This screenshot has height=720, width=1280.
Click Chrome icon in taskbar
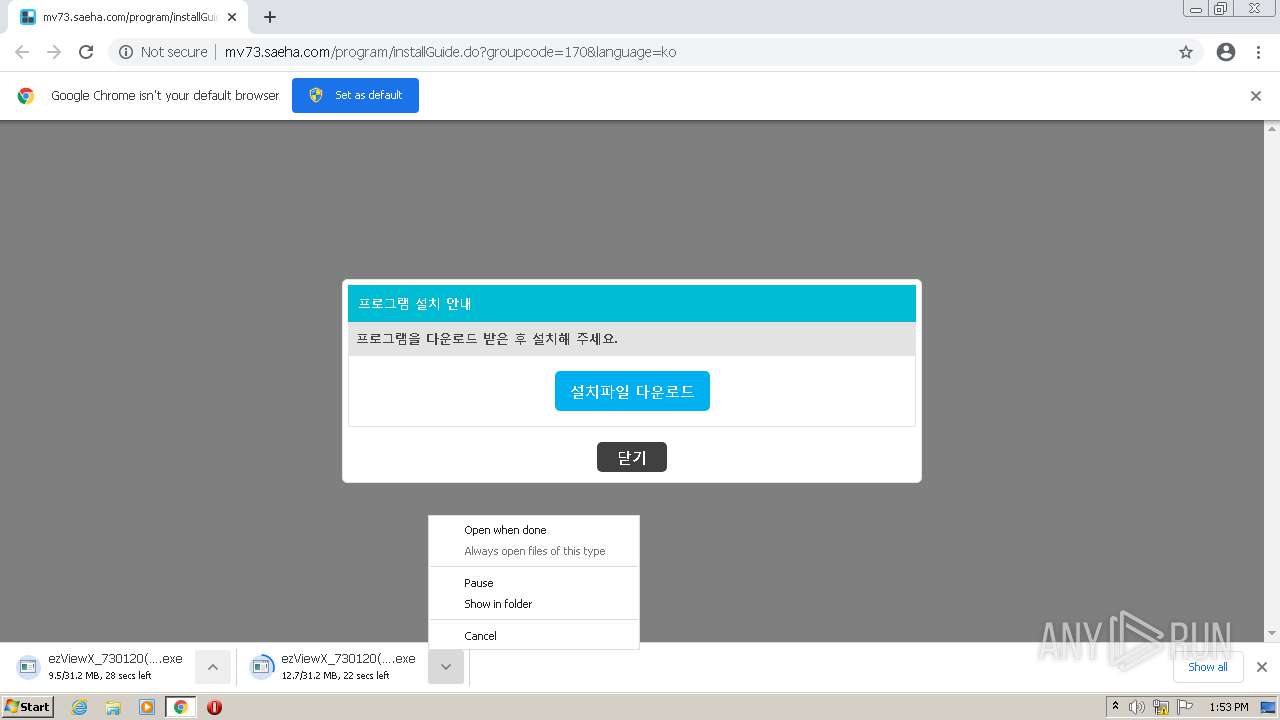click(x=181, y=707)
